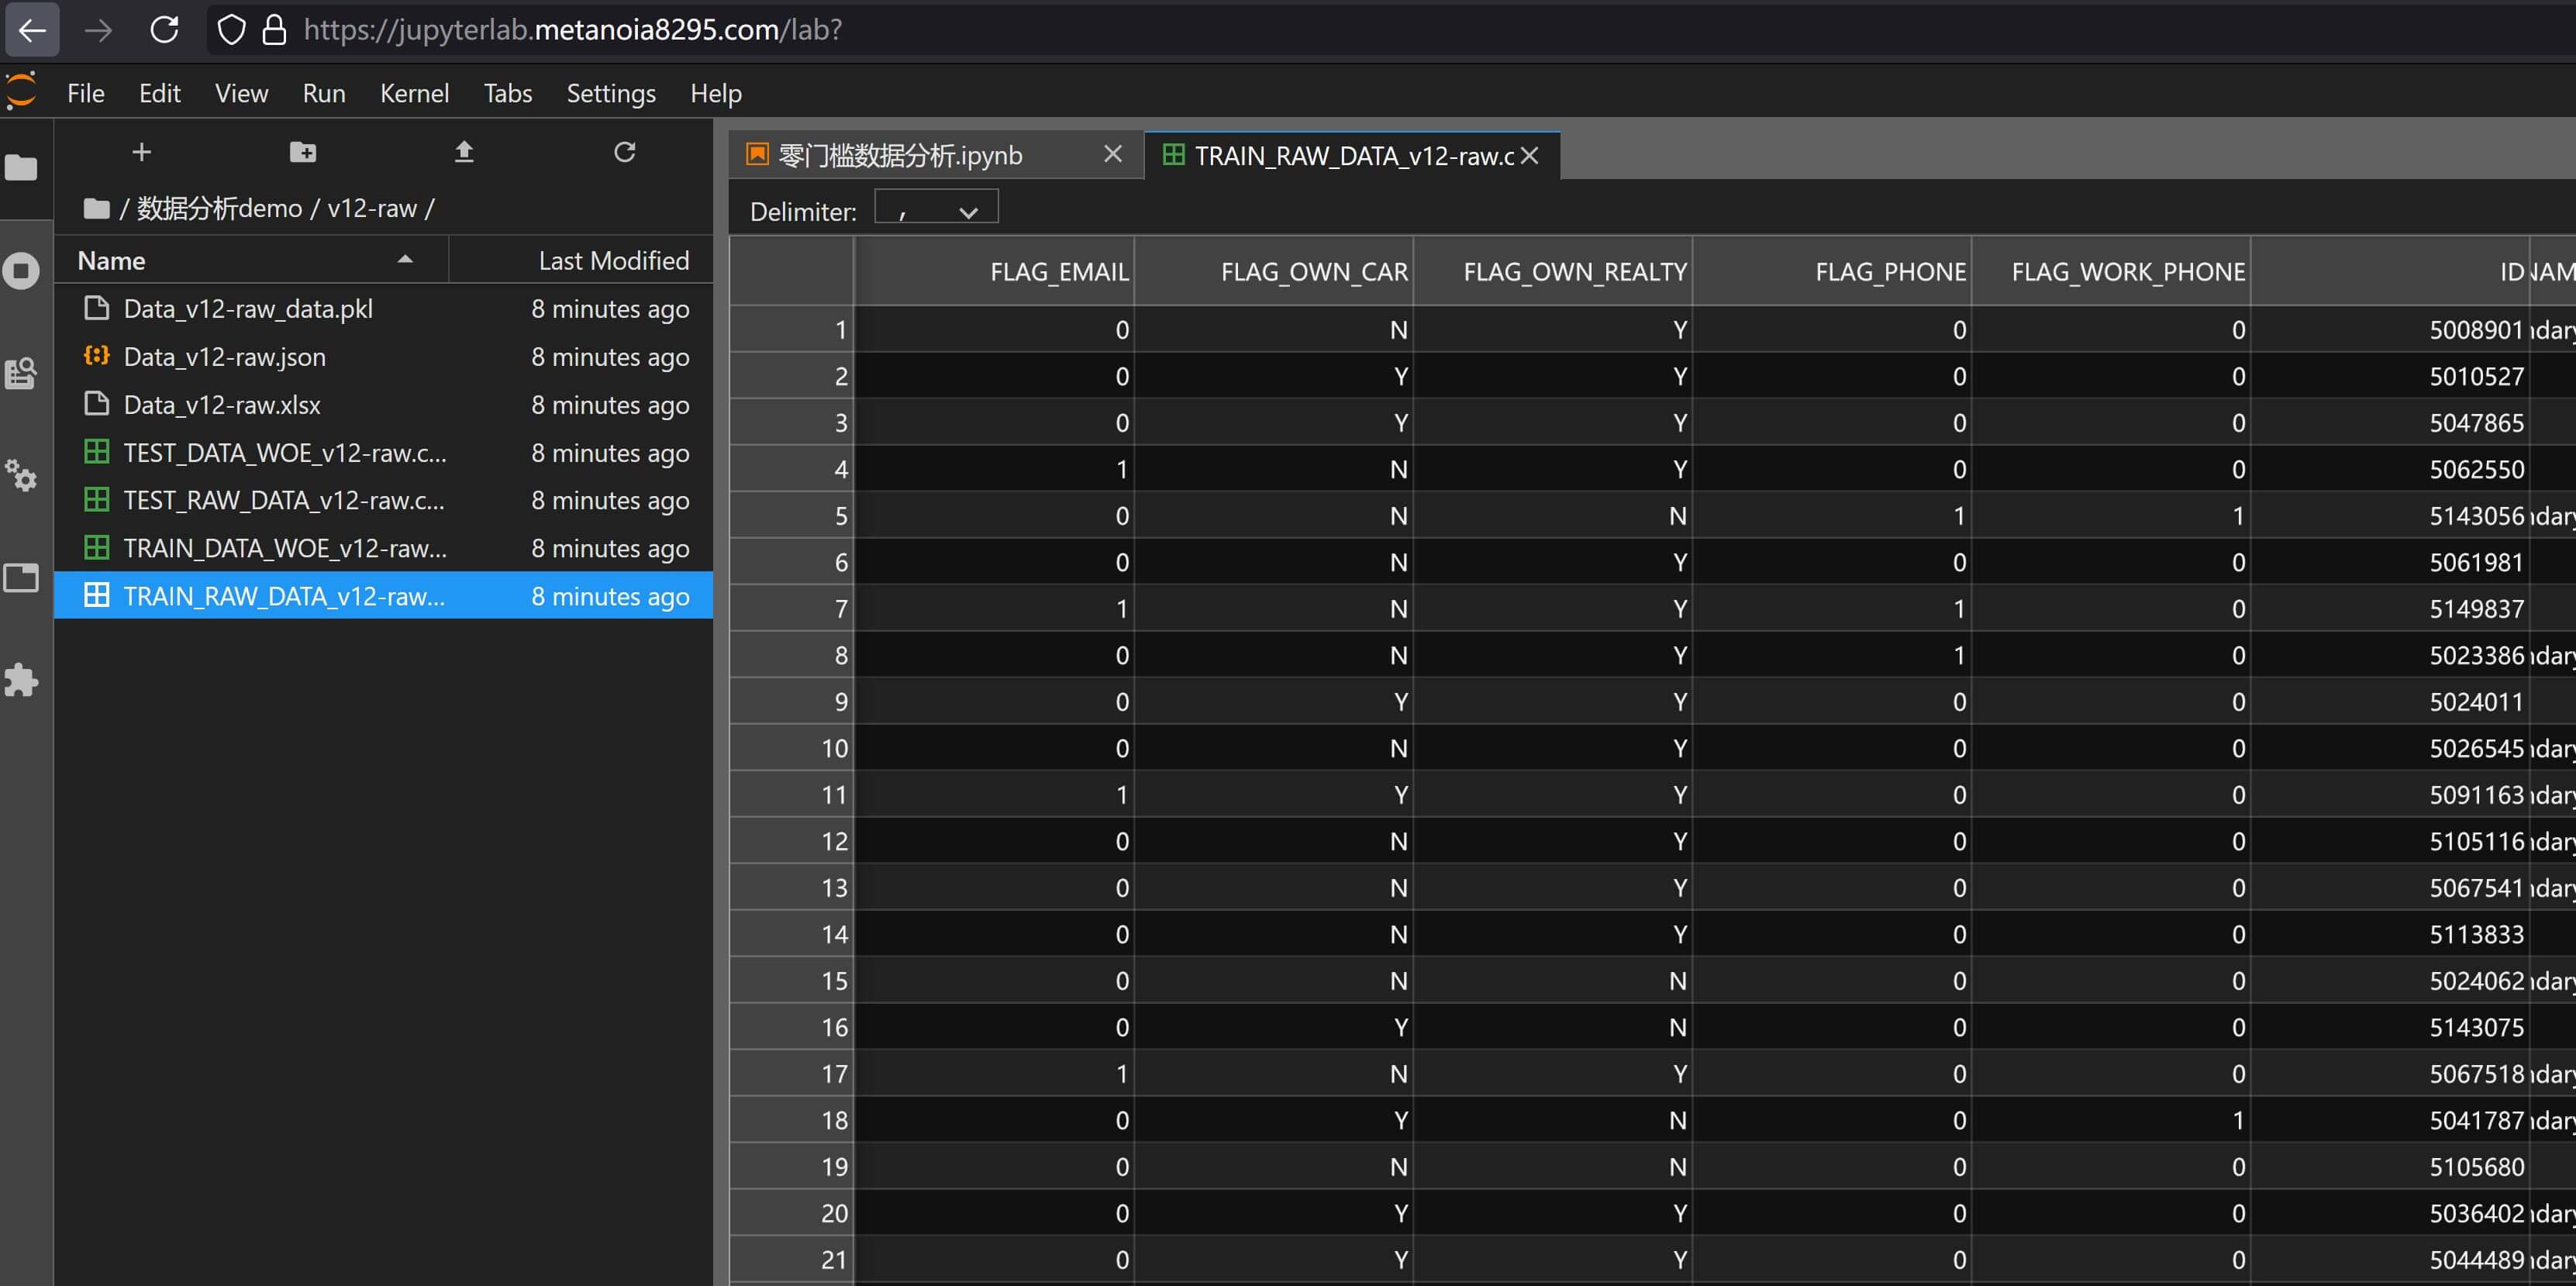Viewport: 2576px width, 1286px height.
Task: Click the browser reload button
Action: [165, 30]
